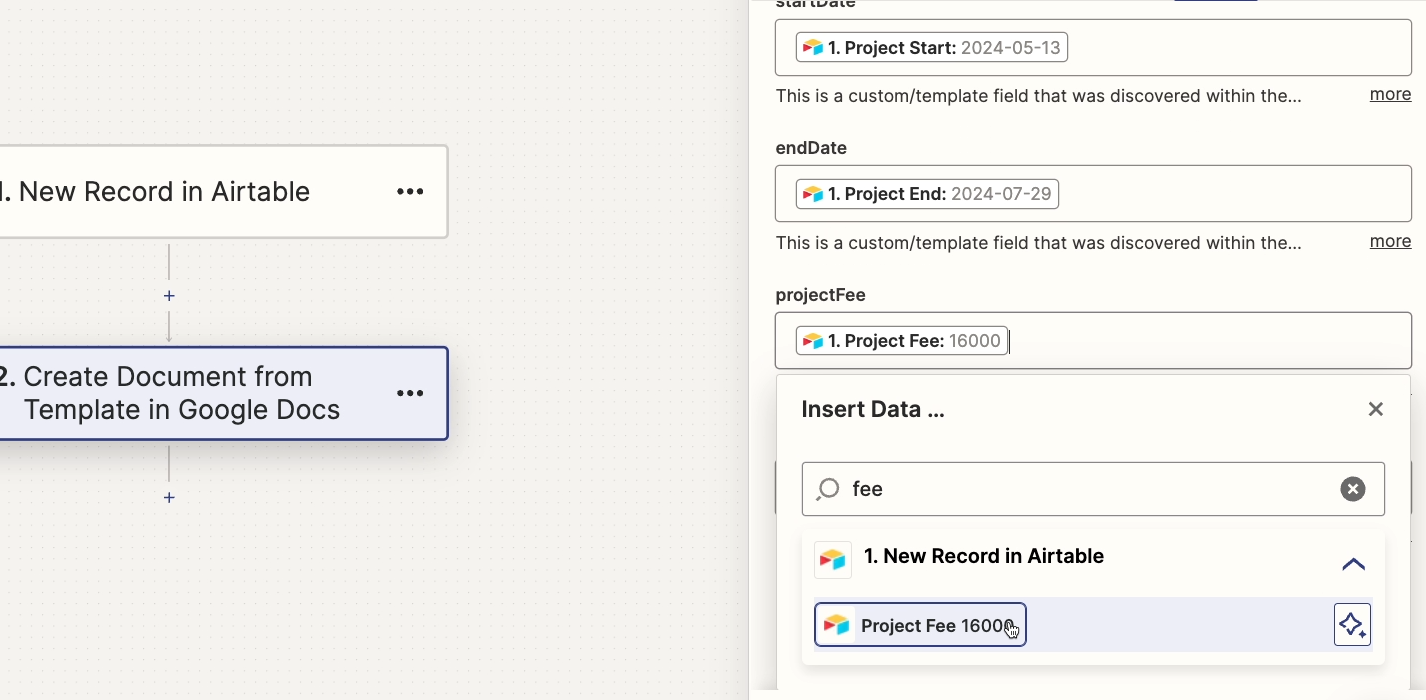Click the New Record in Airtable section title
Screen dimensions: 1426x700
tap(984, 556)
